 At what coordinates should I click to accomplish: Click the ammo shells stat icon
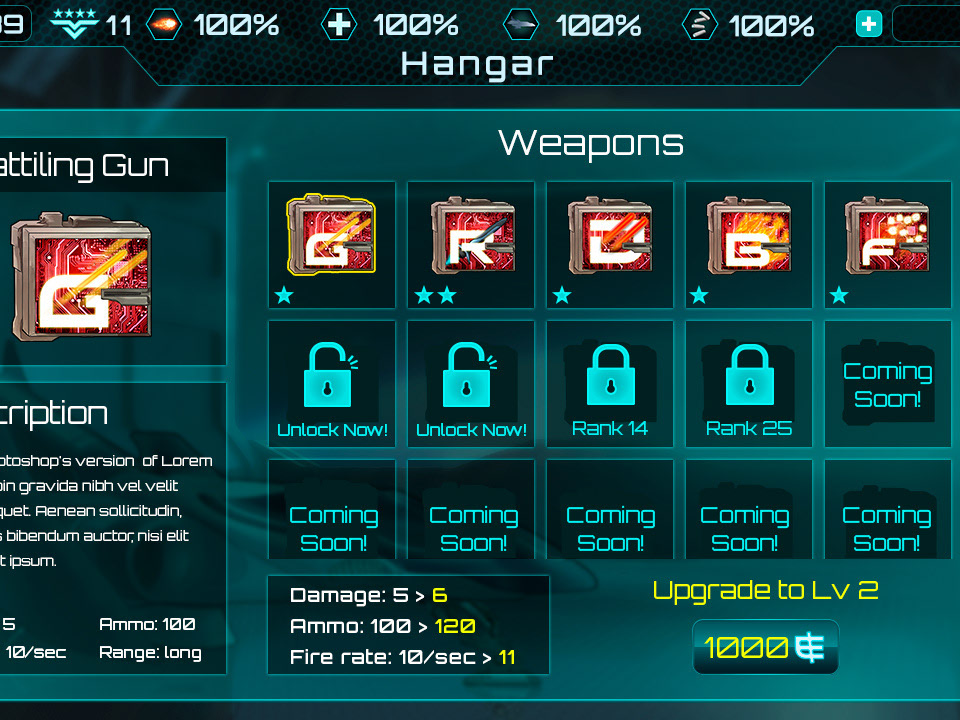[x=699, y=25]
